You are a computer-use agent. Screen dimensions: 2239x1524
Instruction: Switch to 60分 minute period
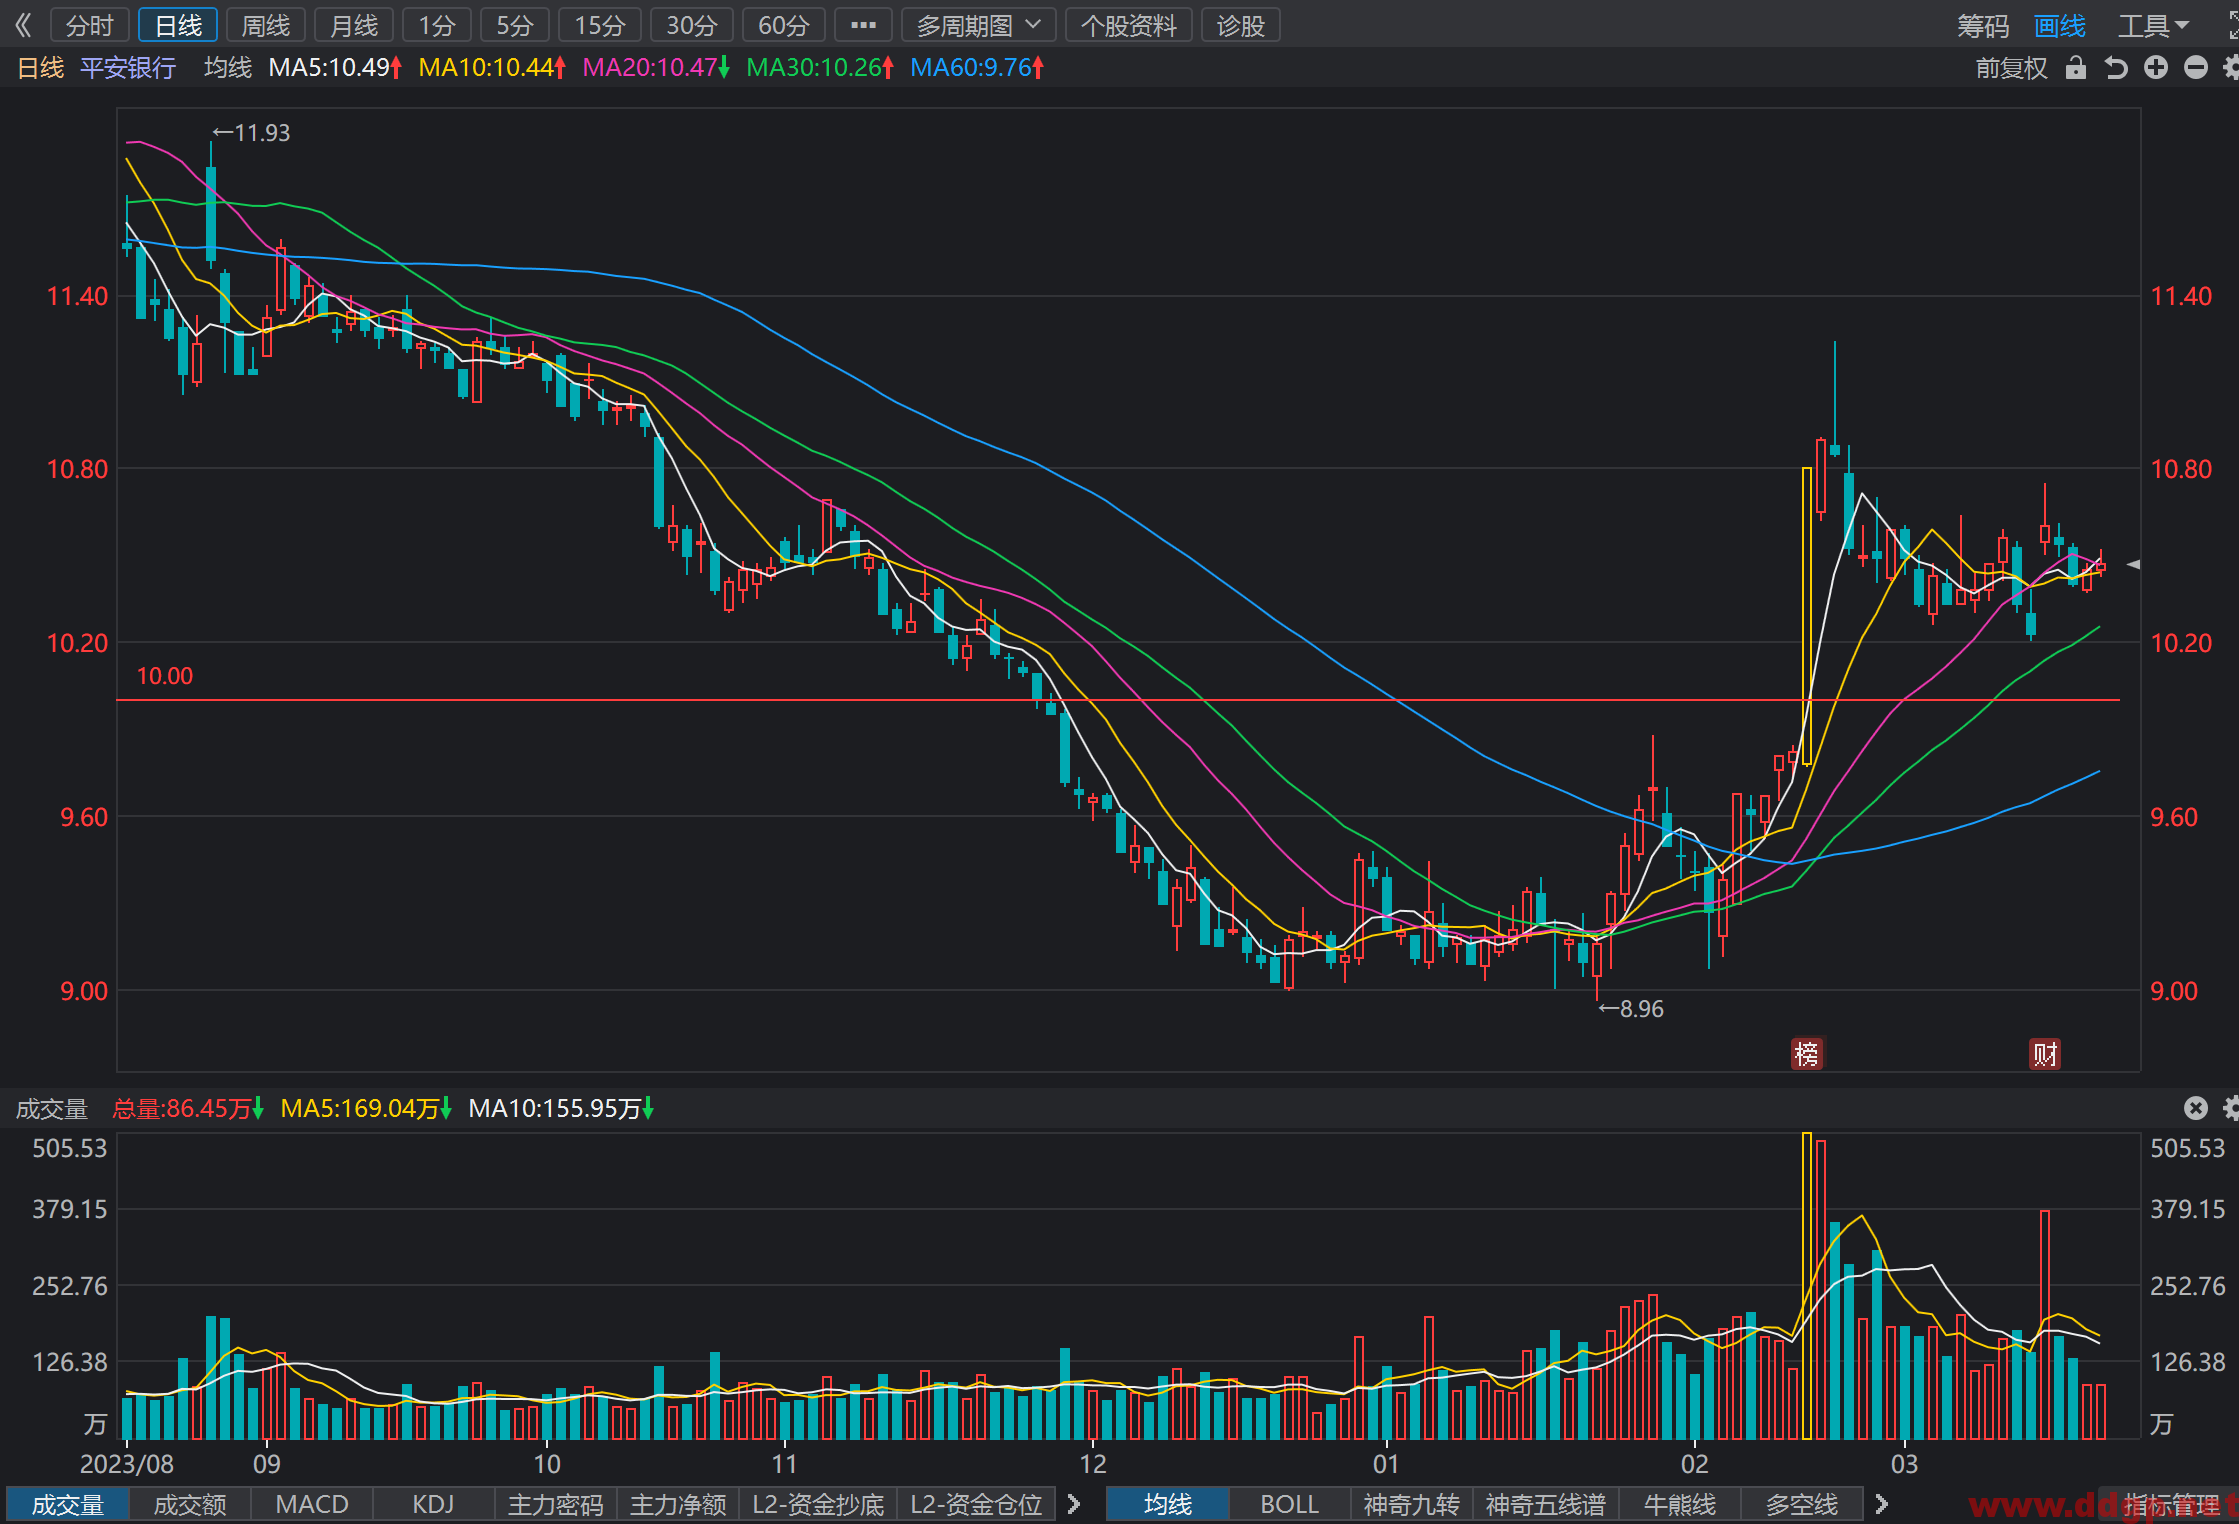(784, 25)
